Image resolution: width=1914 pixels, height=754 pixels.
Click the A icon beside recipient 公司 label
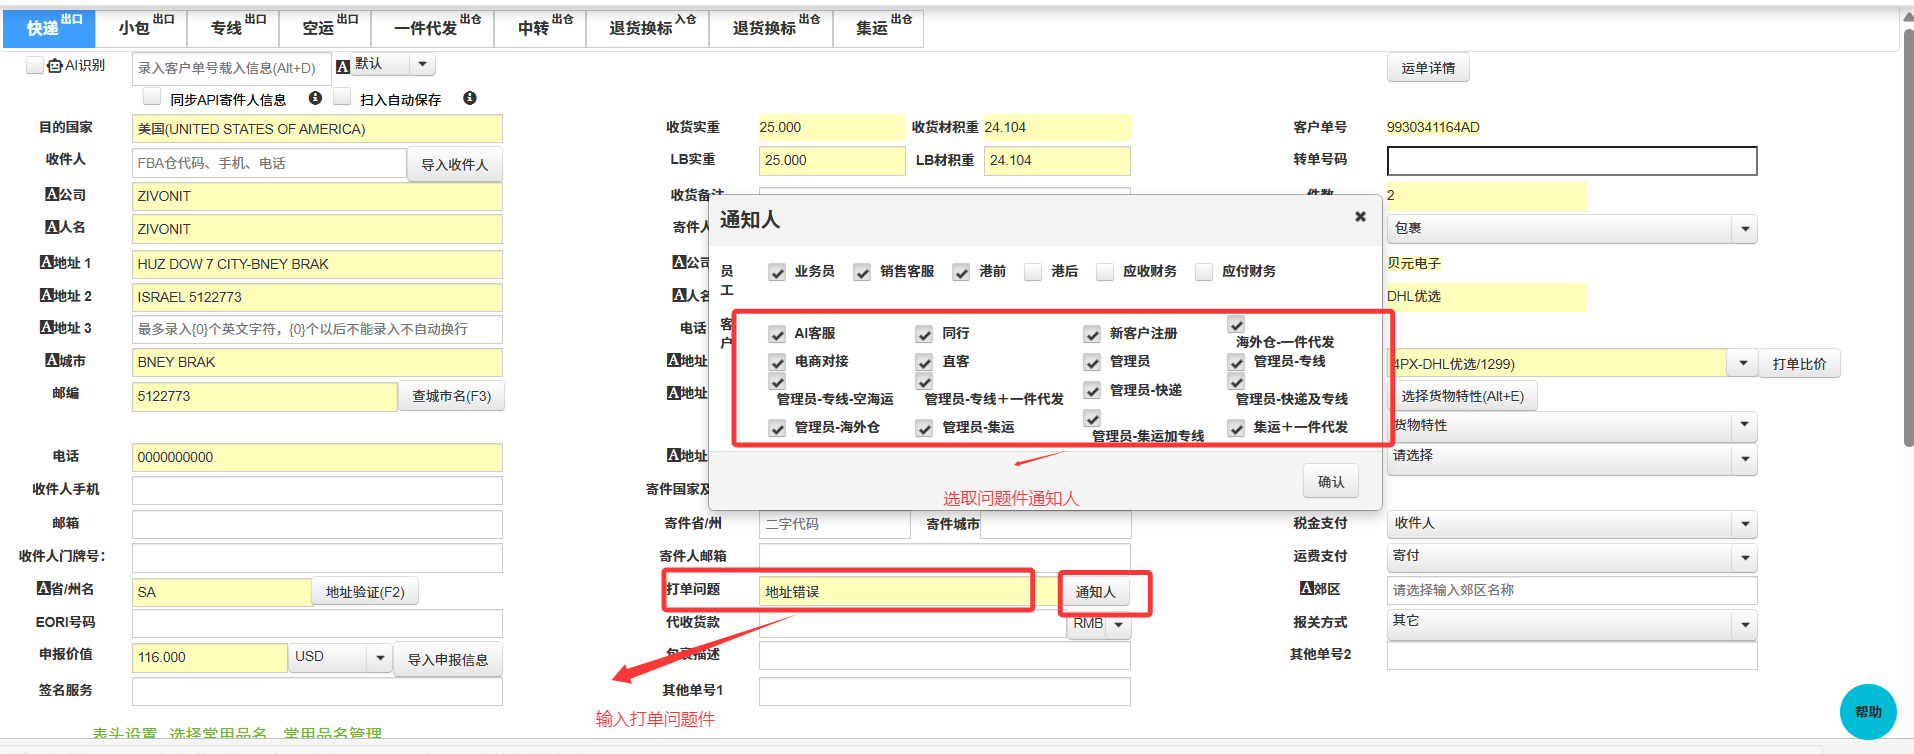pyautogui.click(x=52, y=195)
